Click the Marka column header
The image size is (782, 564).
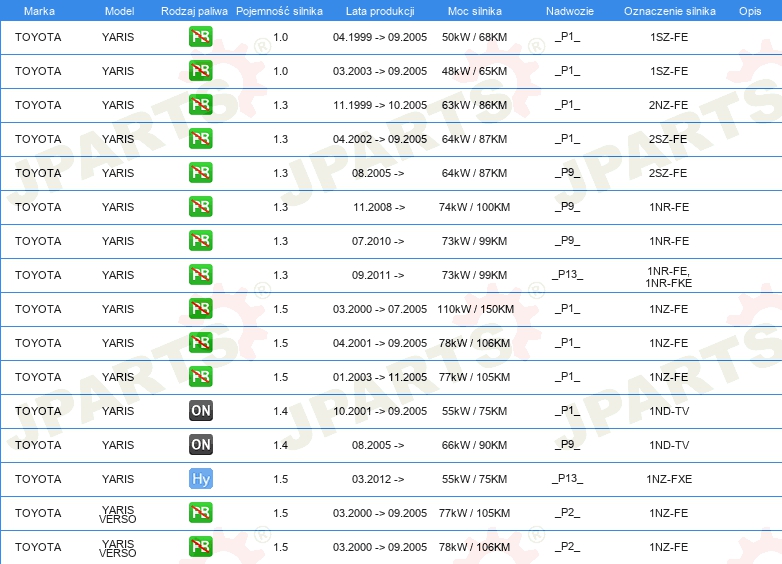(39, 11)
